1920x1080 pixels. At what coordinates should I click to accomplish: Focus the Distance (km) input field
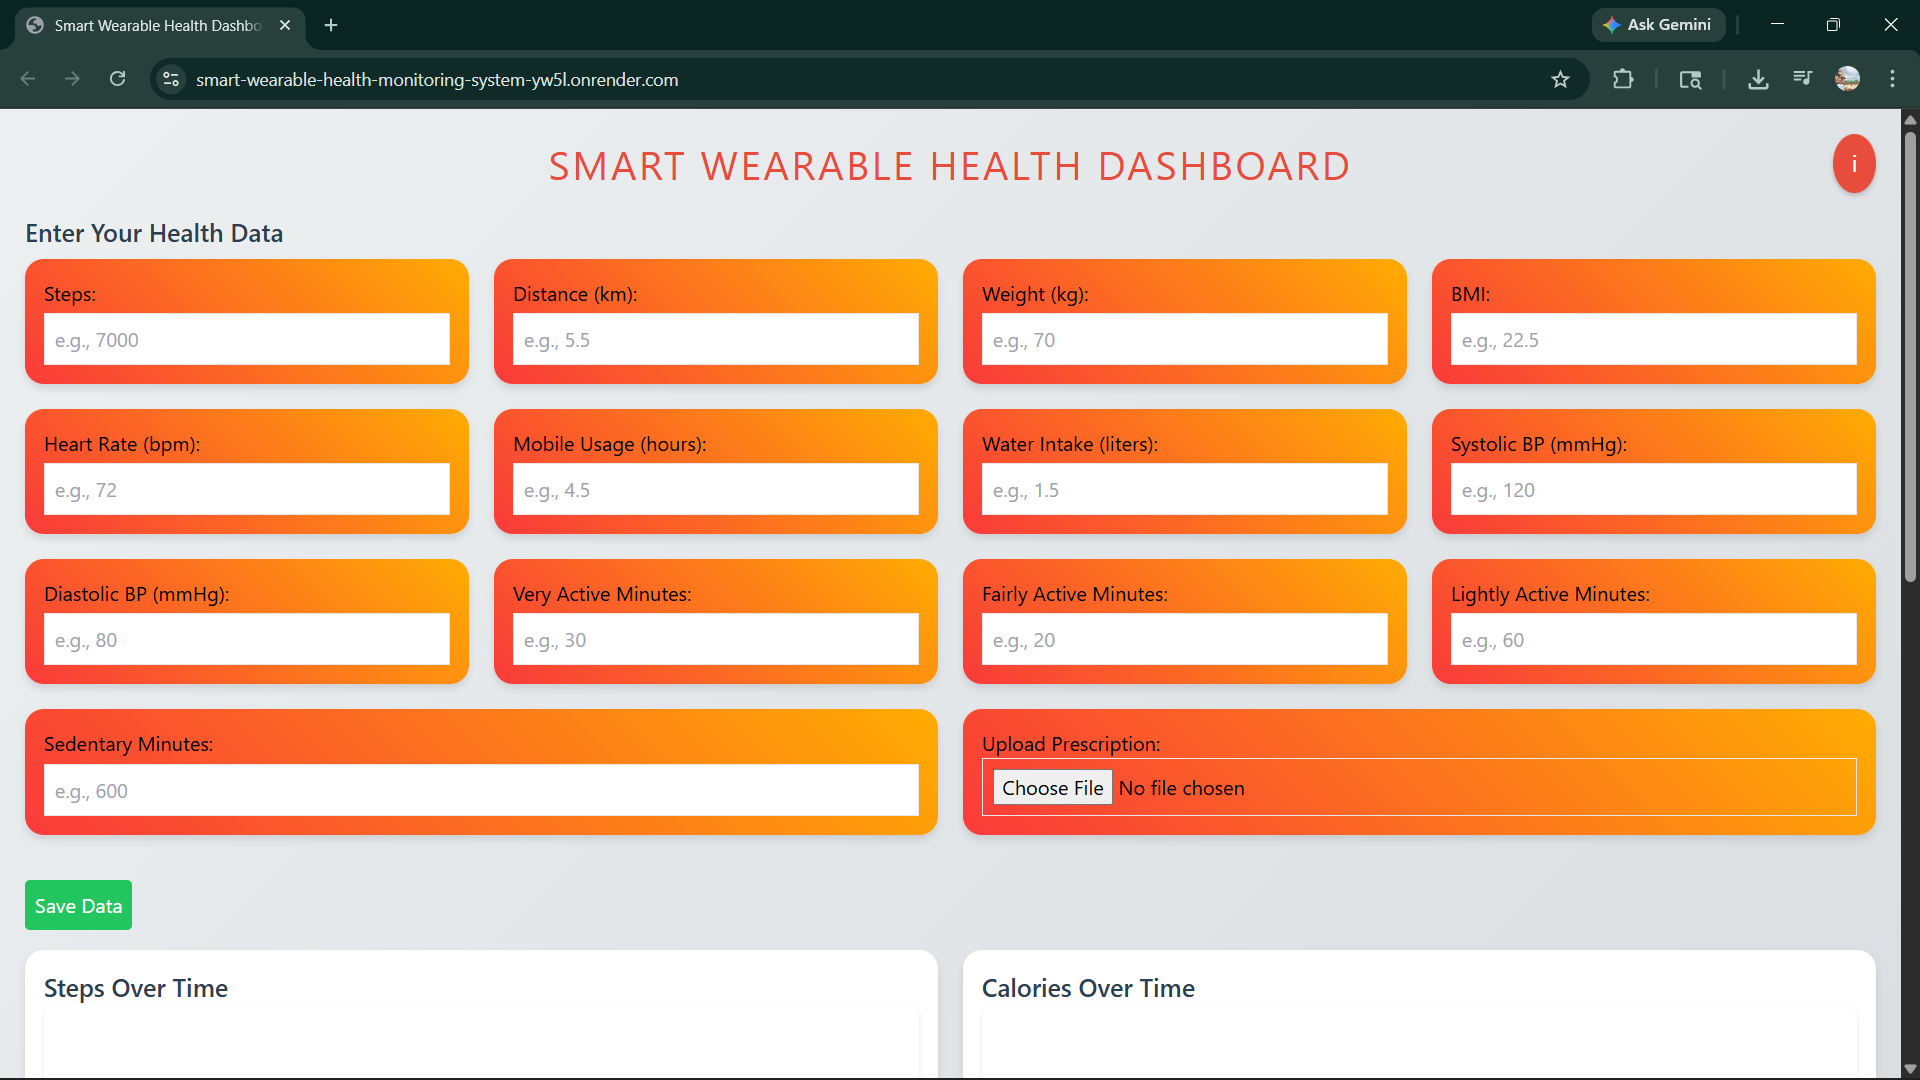pos(716,340)
